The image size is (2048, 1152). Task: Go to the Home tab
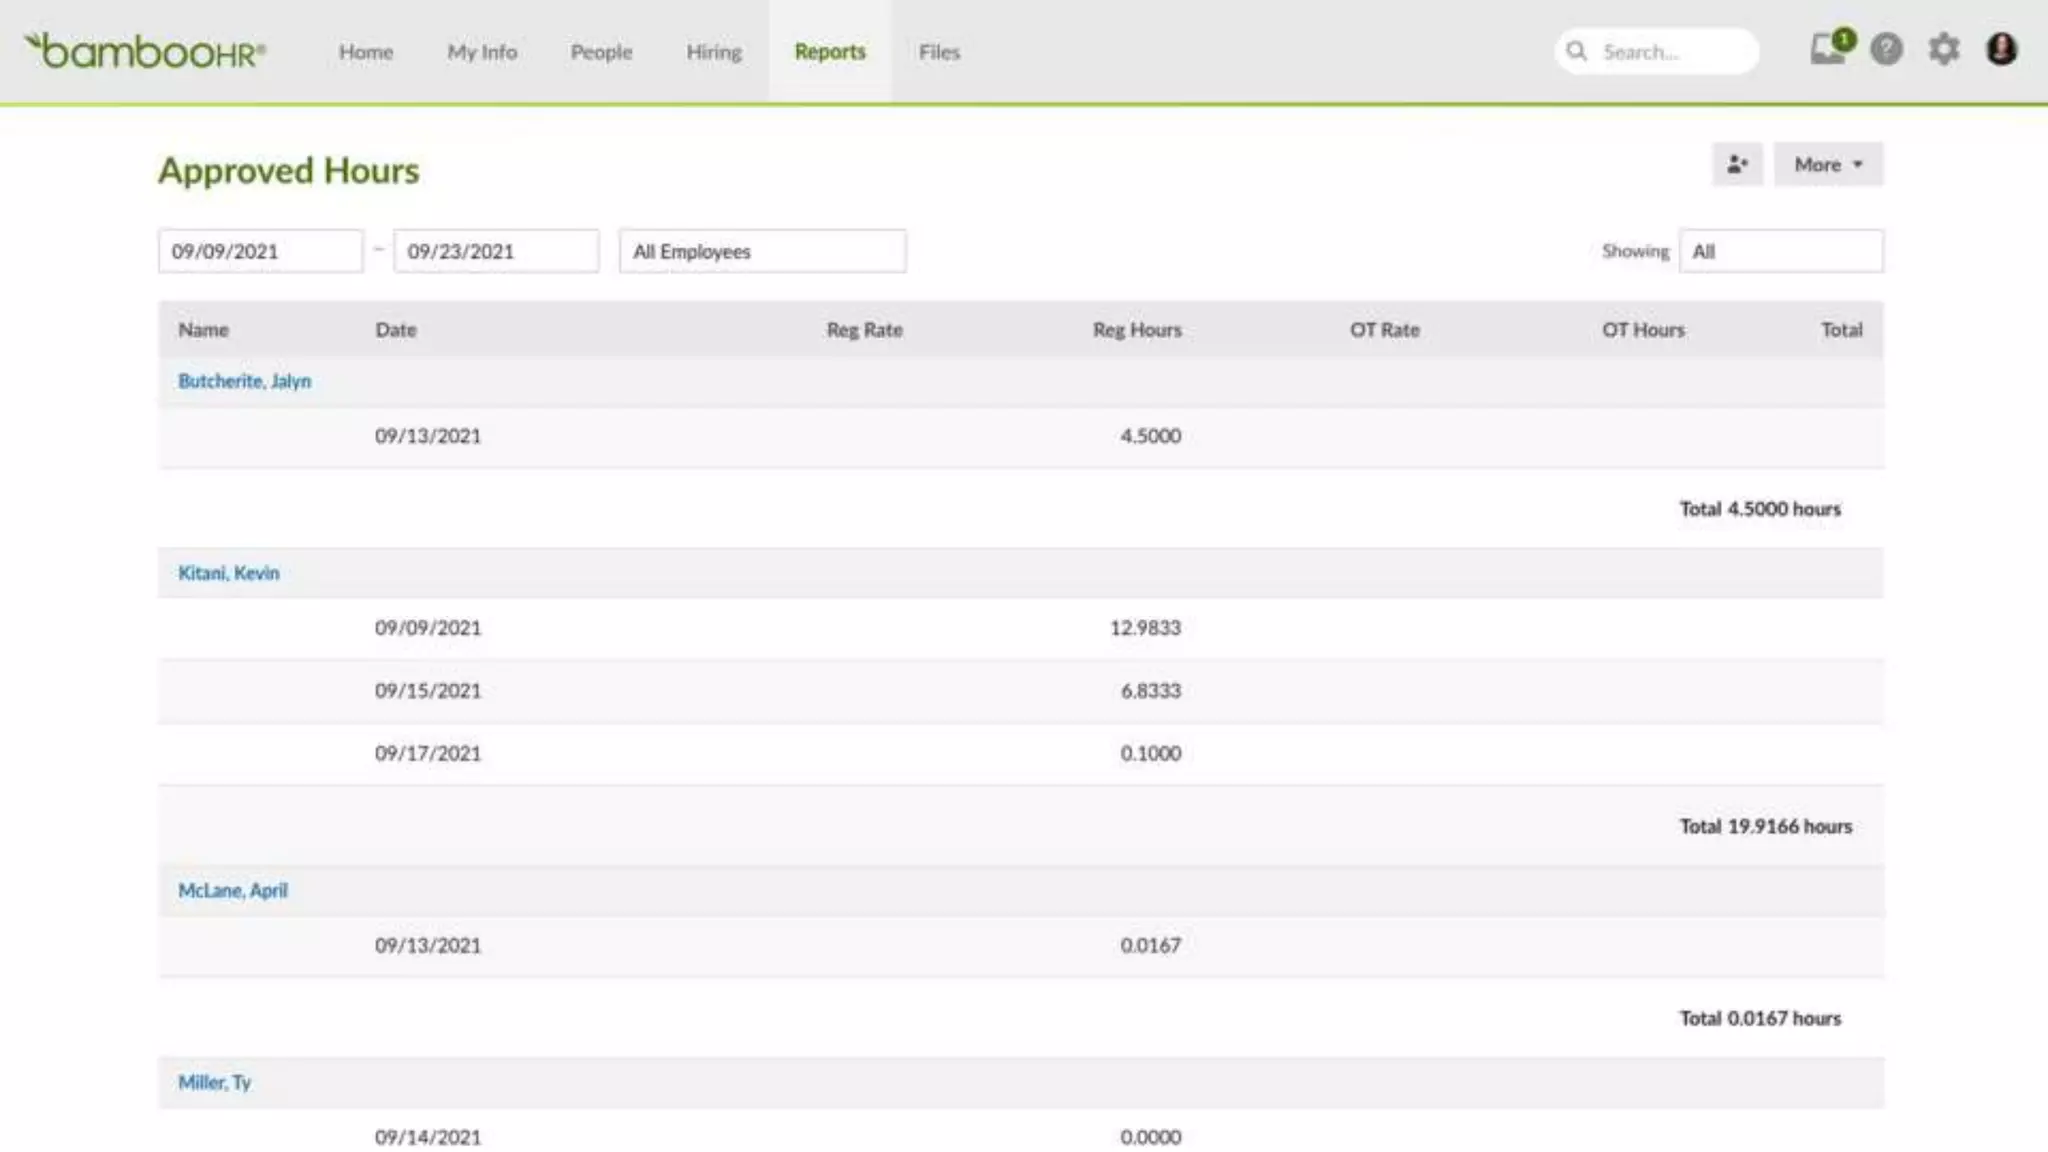coord(365,52)
